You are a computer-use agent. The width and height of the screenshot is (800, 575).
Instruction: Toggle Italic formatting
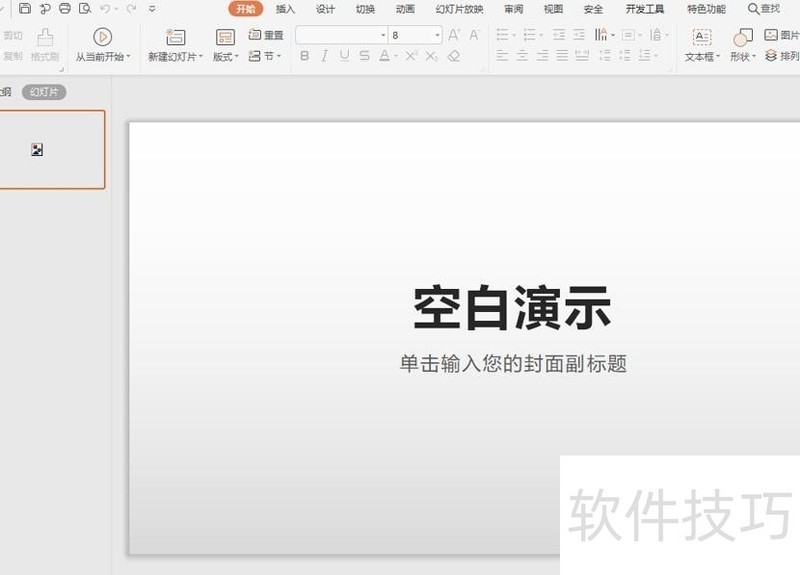[x=324, y=56]
